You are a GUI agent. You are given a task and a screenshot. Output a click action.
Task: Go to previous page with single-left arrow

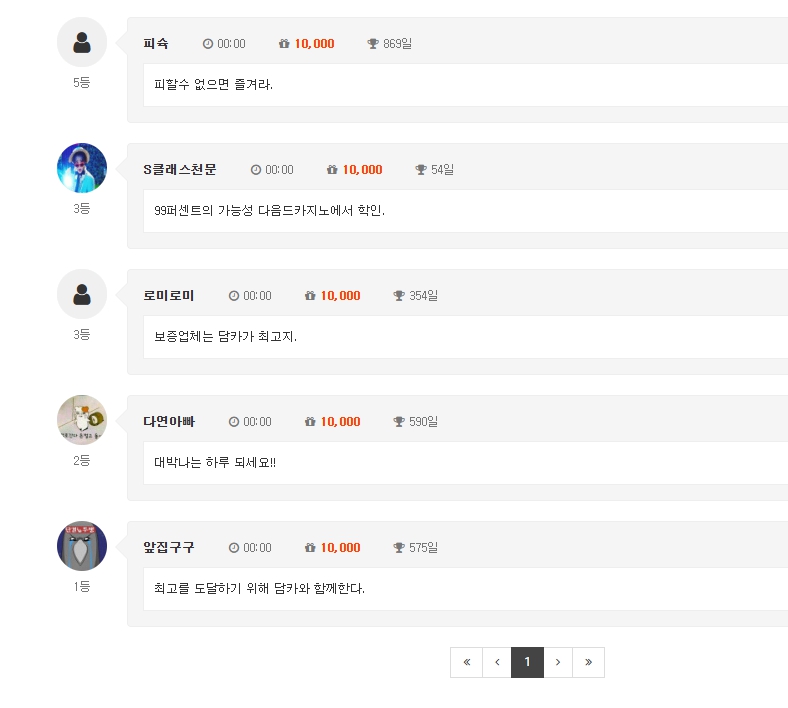(x=497, y=662)
